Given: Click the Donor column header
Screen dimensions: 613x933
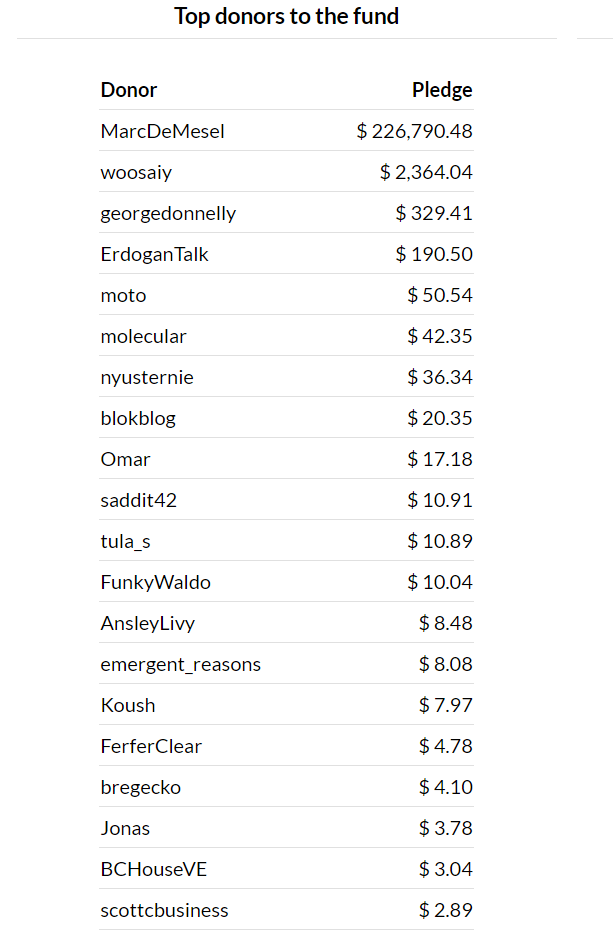Looking at the screenshot, I should click(x=129, y=90).
